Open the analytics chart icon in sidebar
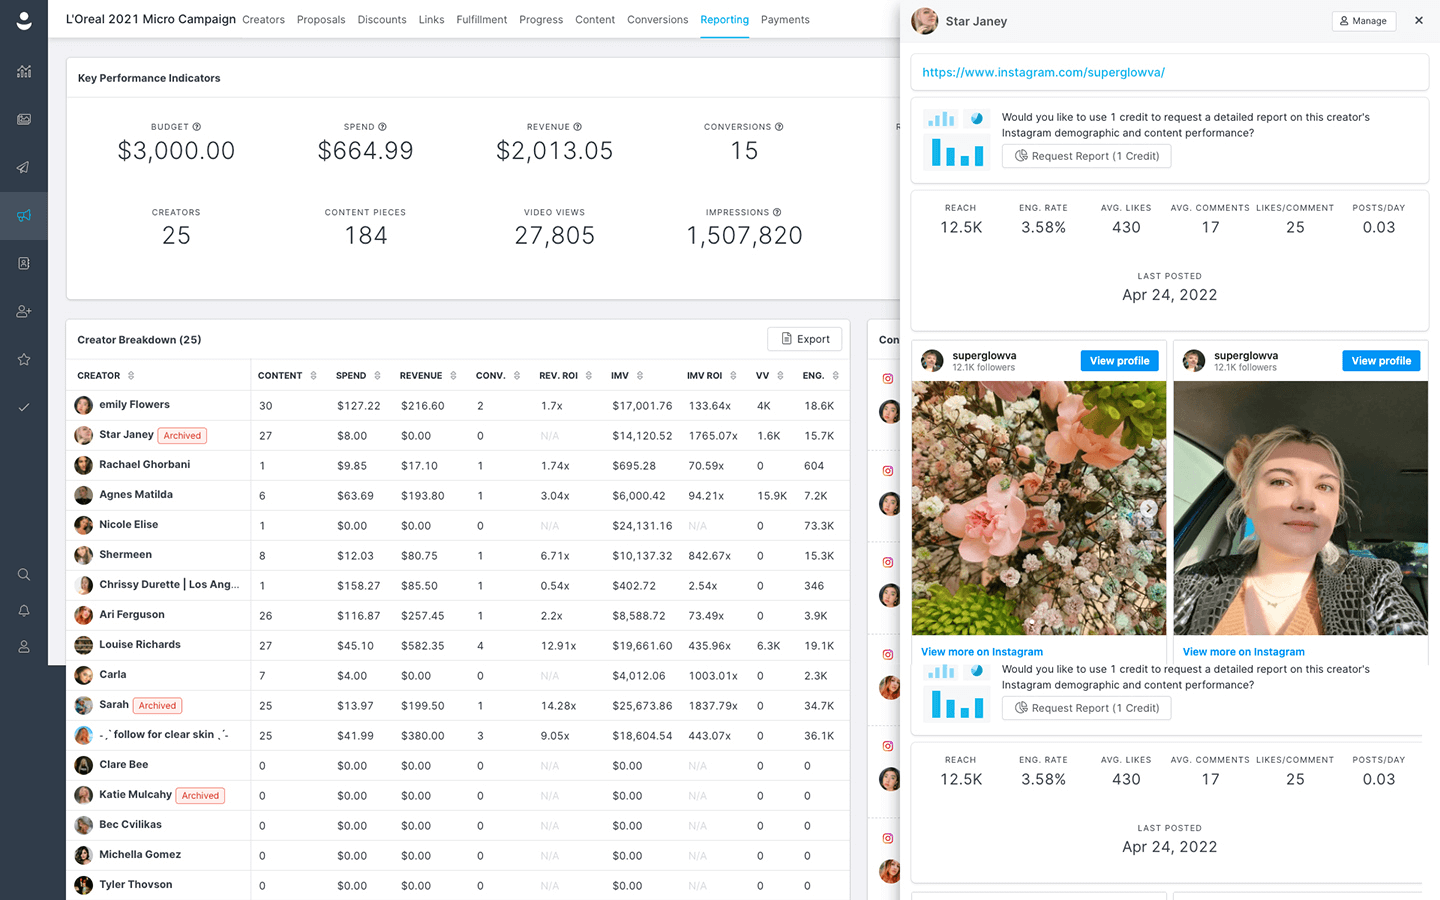The image size is (1440, 900). (x=24, y=71)
